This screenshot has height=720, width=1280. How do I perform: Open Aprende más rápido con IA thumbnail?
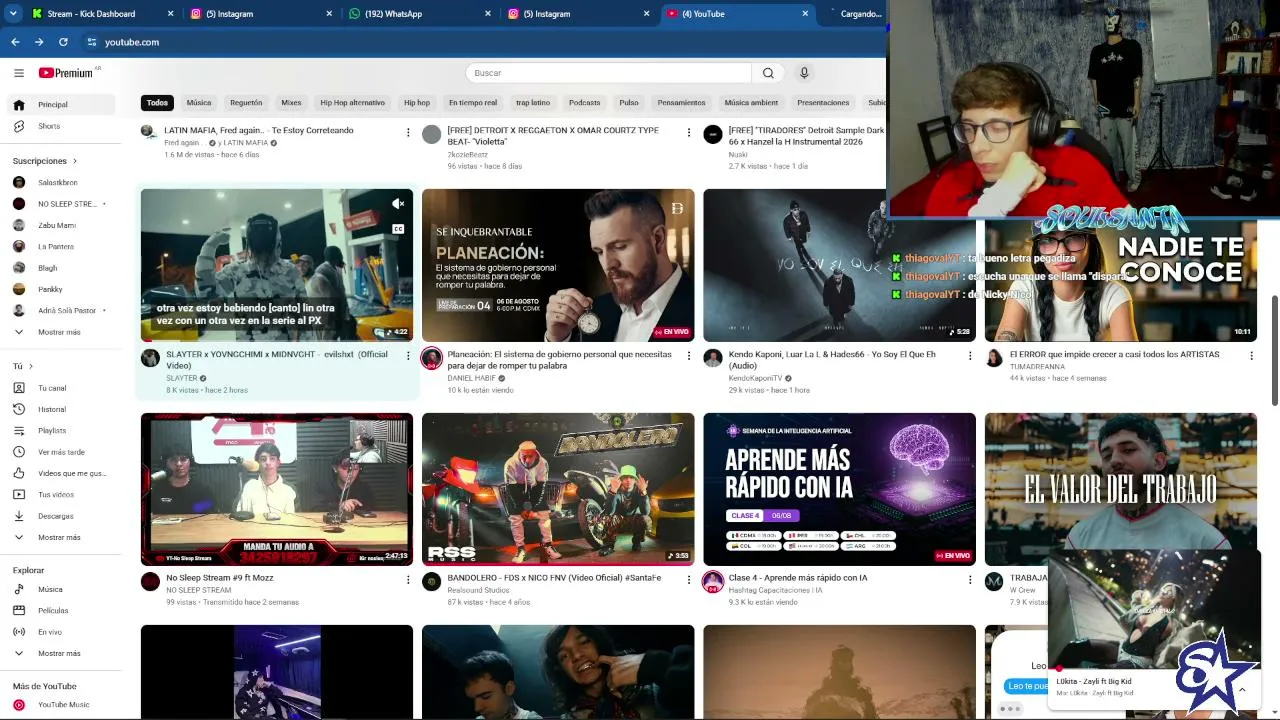839,489
